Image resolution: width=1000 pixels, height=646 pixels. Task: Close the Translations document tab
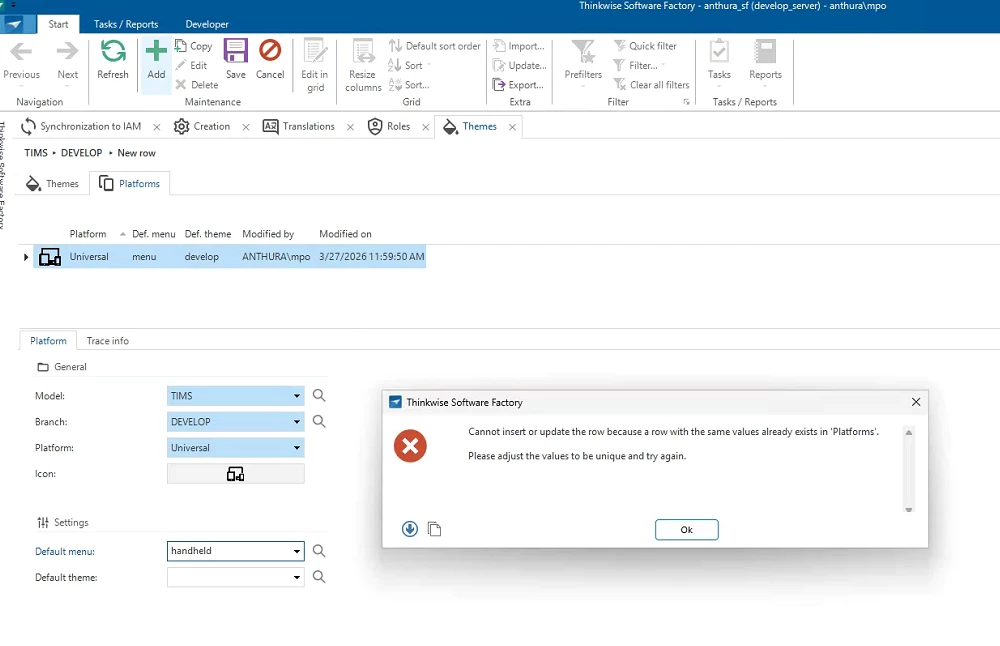point(350,127)
